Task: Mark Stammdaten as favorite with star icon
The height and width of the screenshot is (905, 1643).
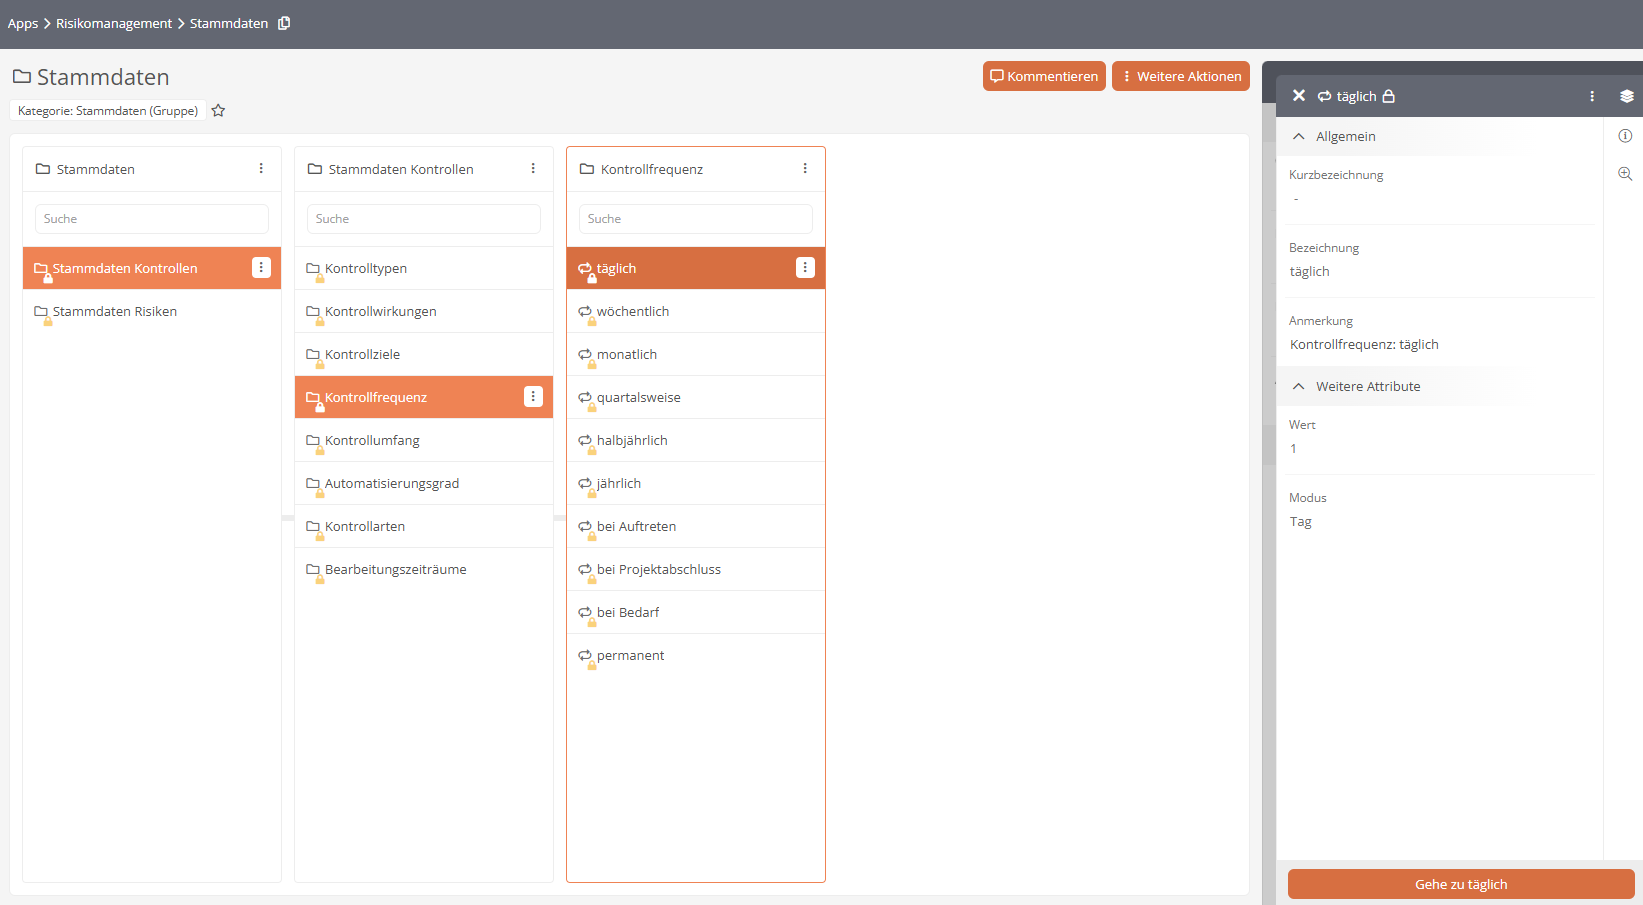Action: click(x=218, y=111)
